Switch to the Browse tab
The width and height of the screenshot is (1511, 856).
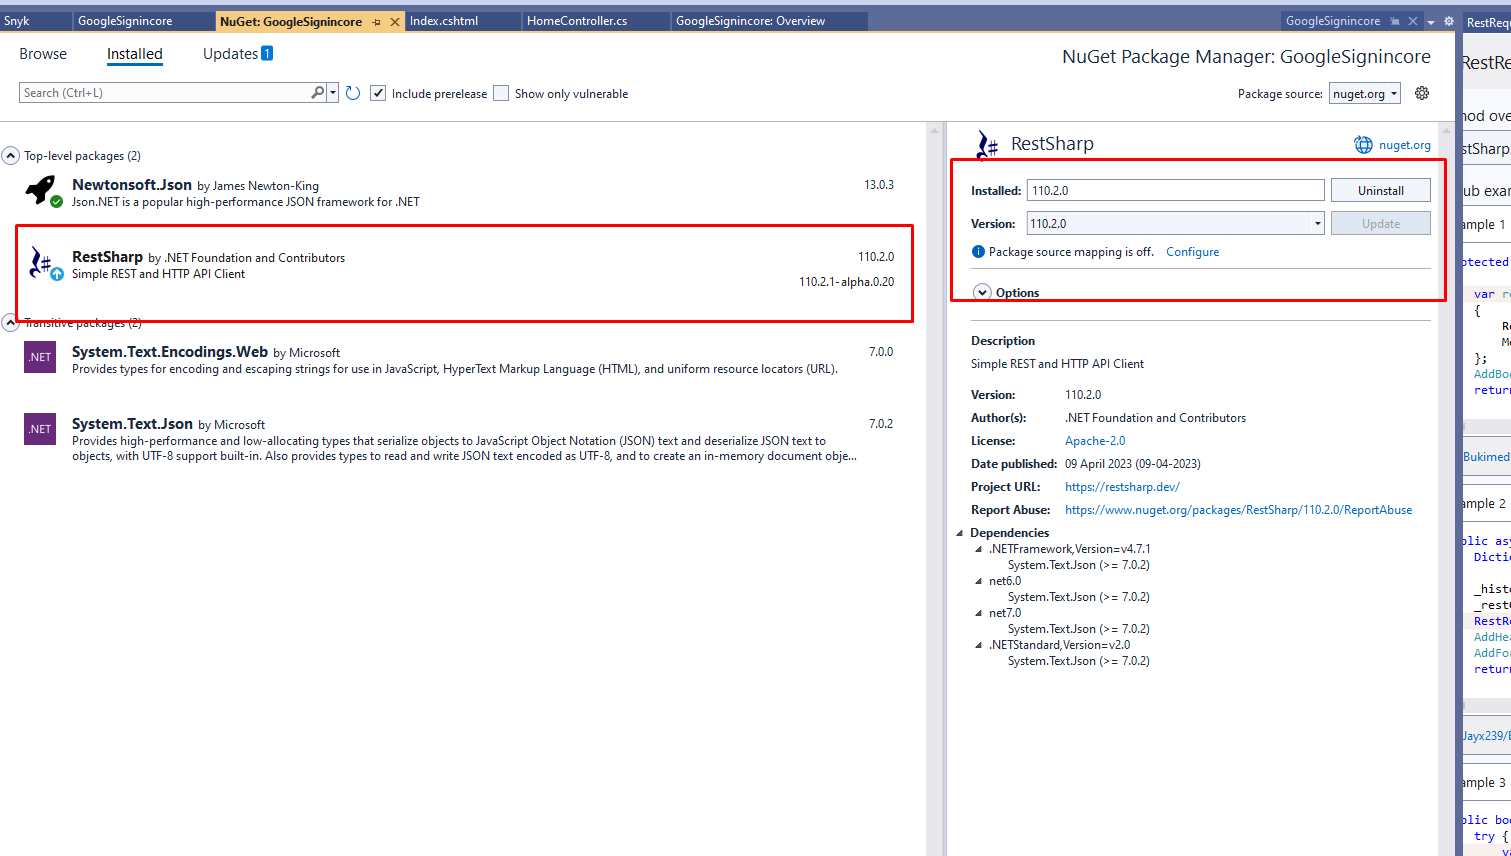click(x=43, y=54)
